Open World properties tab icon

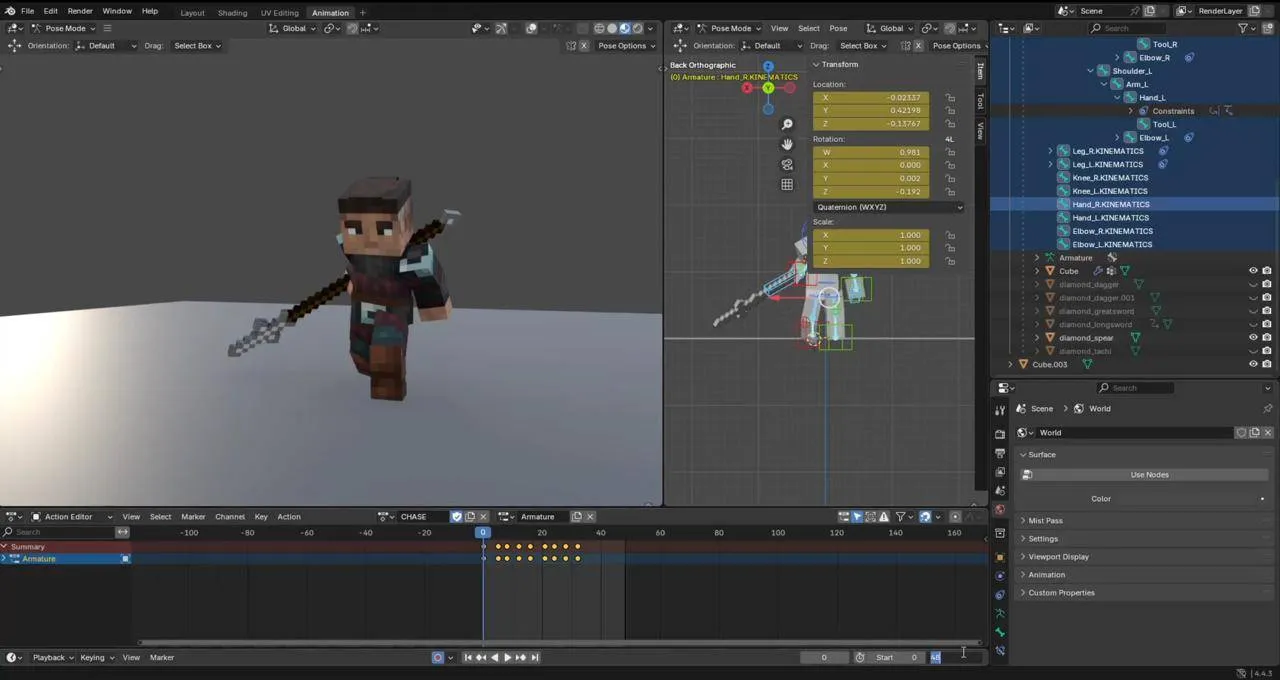coord(1000,510)
